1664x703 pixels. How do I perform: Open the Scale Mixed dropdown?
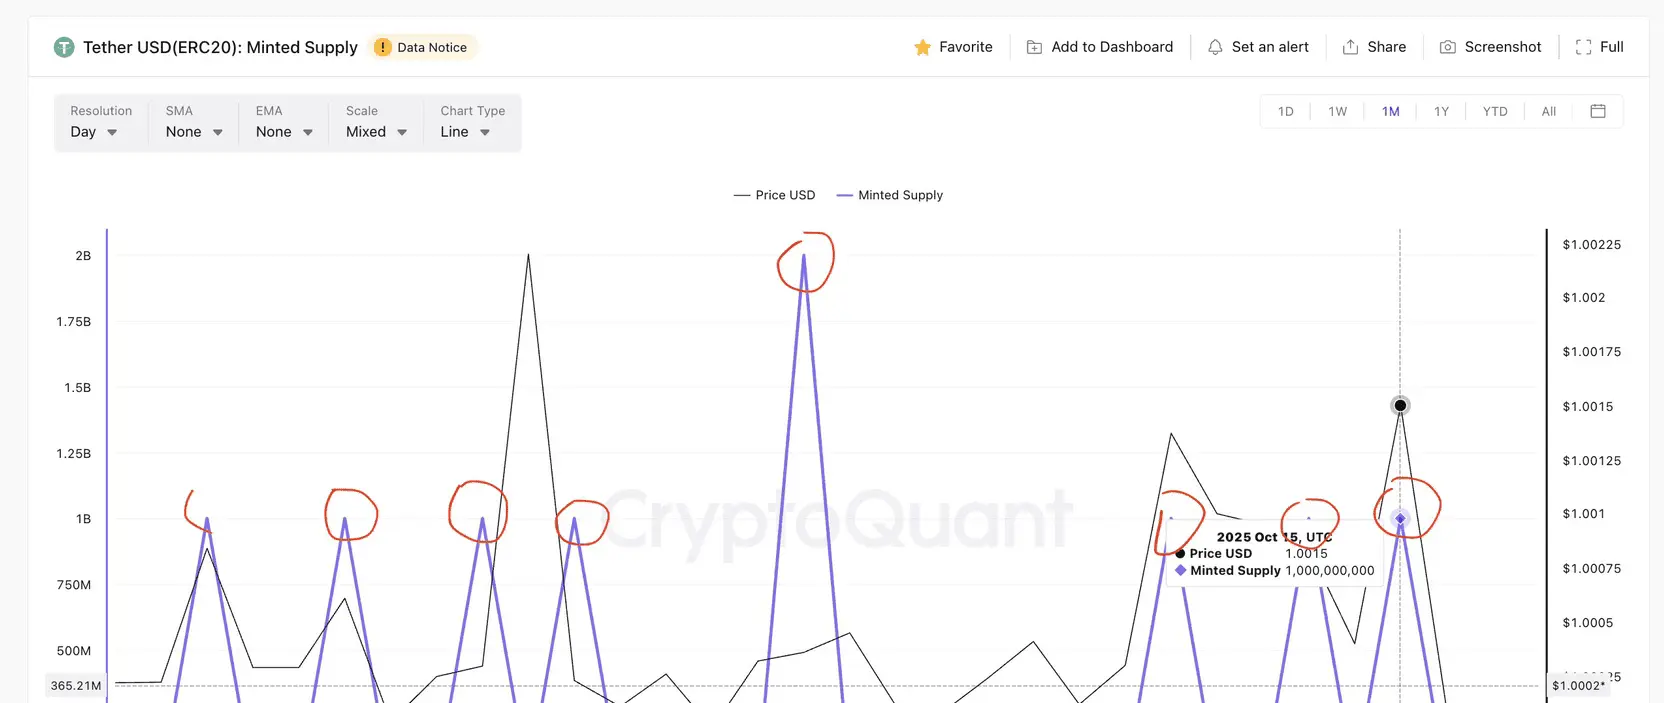coord(376,132)
